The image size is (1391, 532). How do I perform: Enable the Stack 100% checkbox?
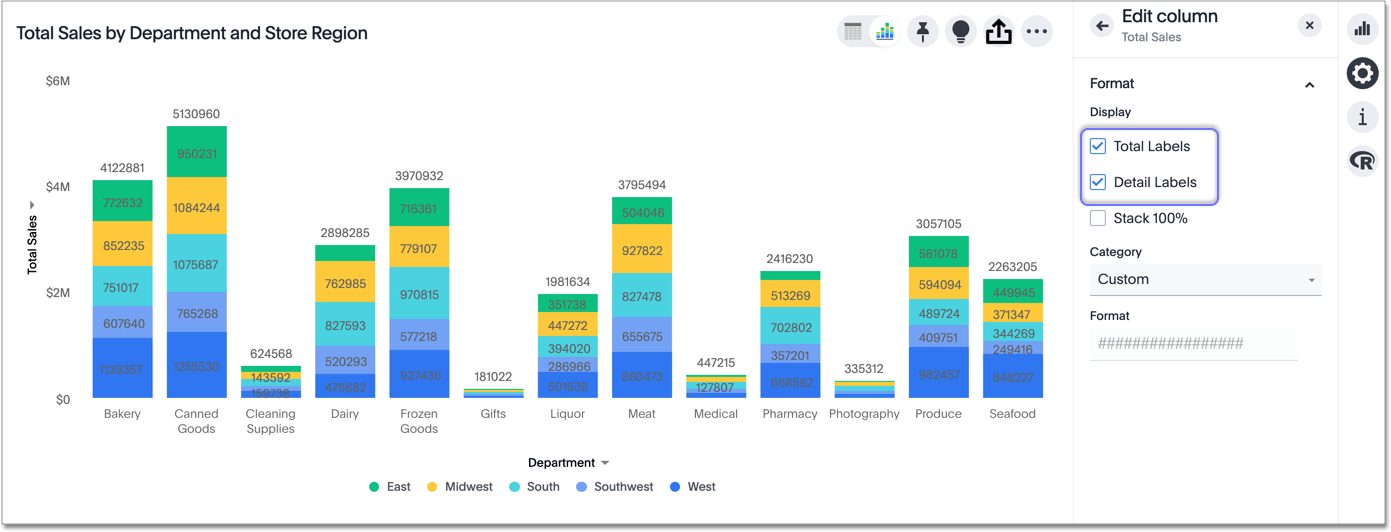pos(1098,218)
